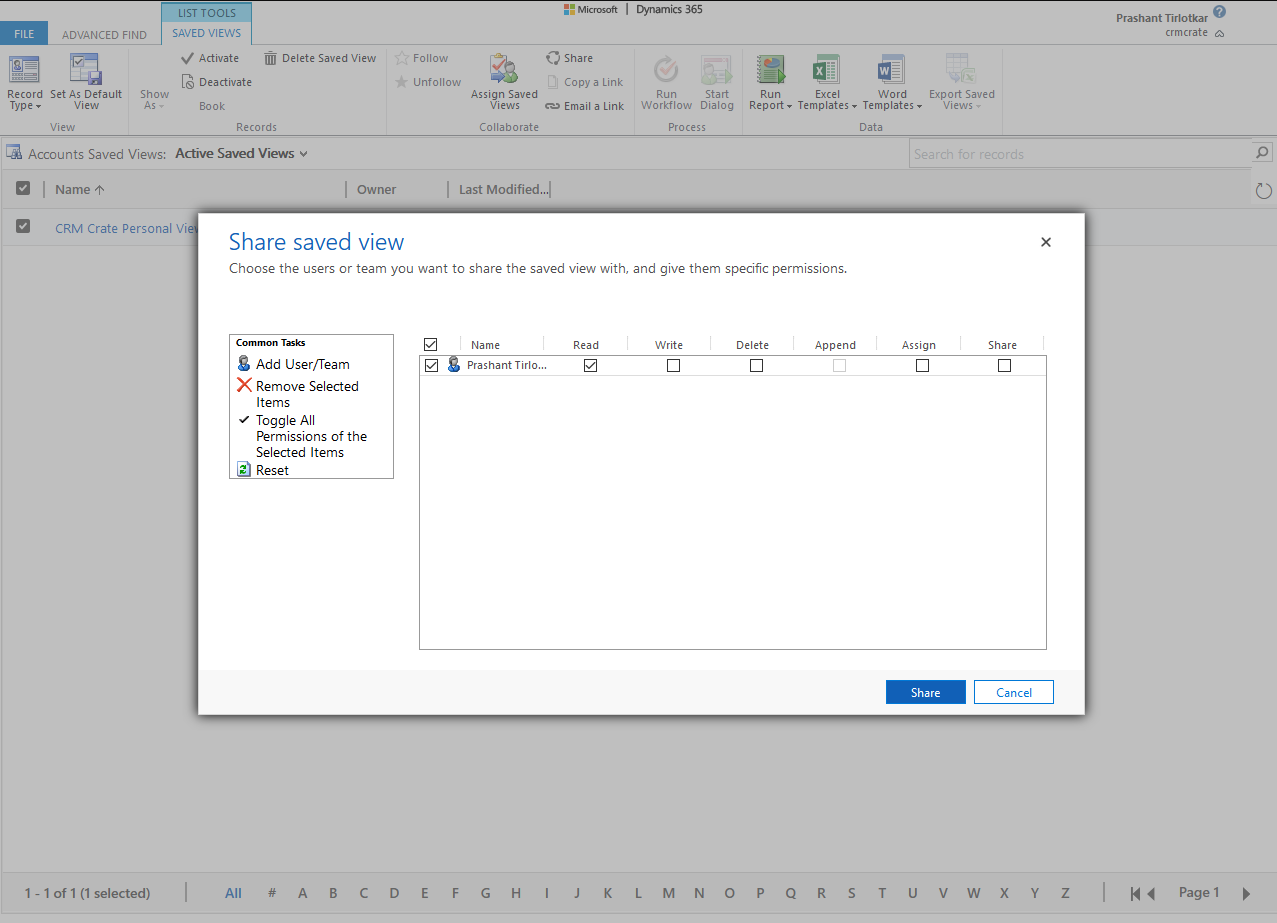Viewport: 1277px width, 923px height.
Task: Click the Share button in the dialog
Action: point(925,691)
